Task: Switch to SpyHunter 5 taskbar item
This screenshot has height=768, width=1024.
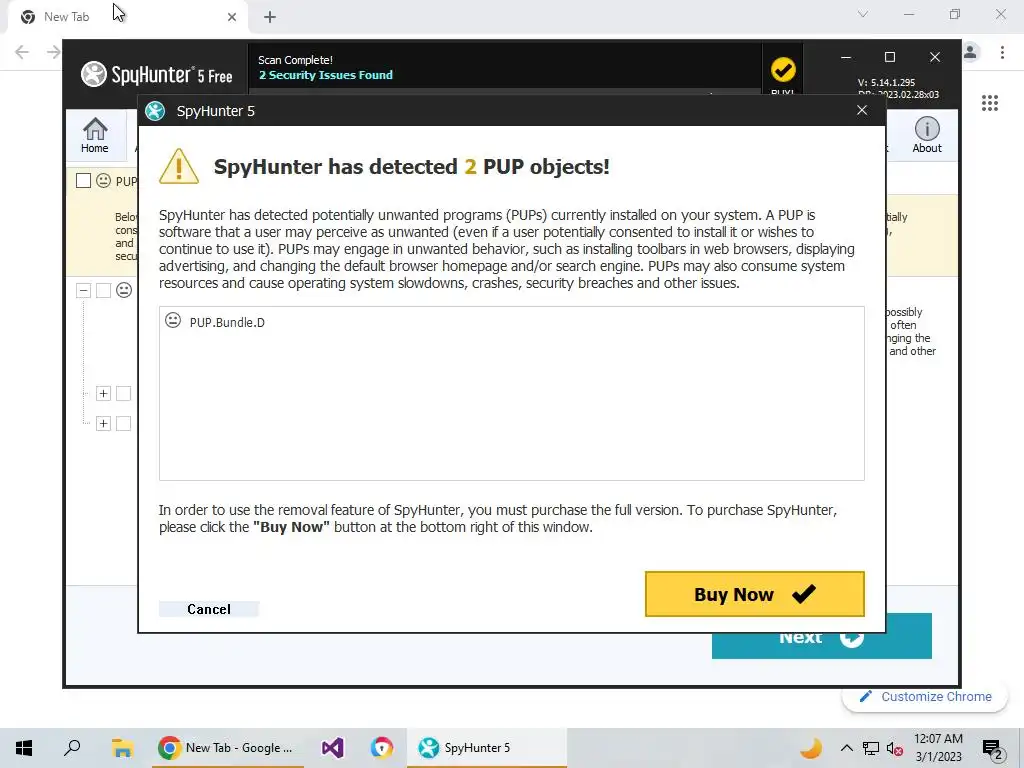Action: click(487, 748)
